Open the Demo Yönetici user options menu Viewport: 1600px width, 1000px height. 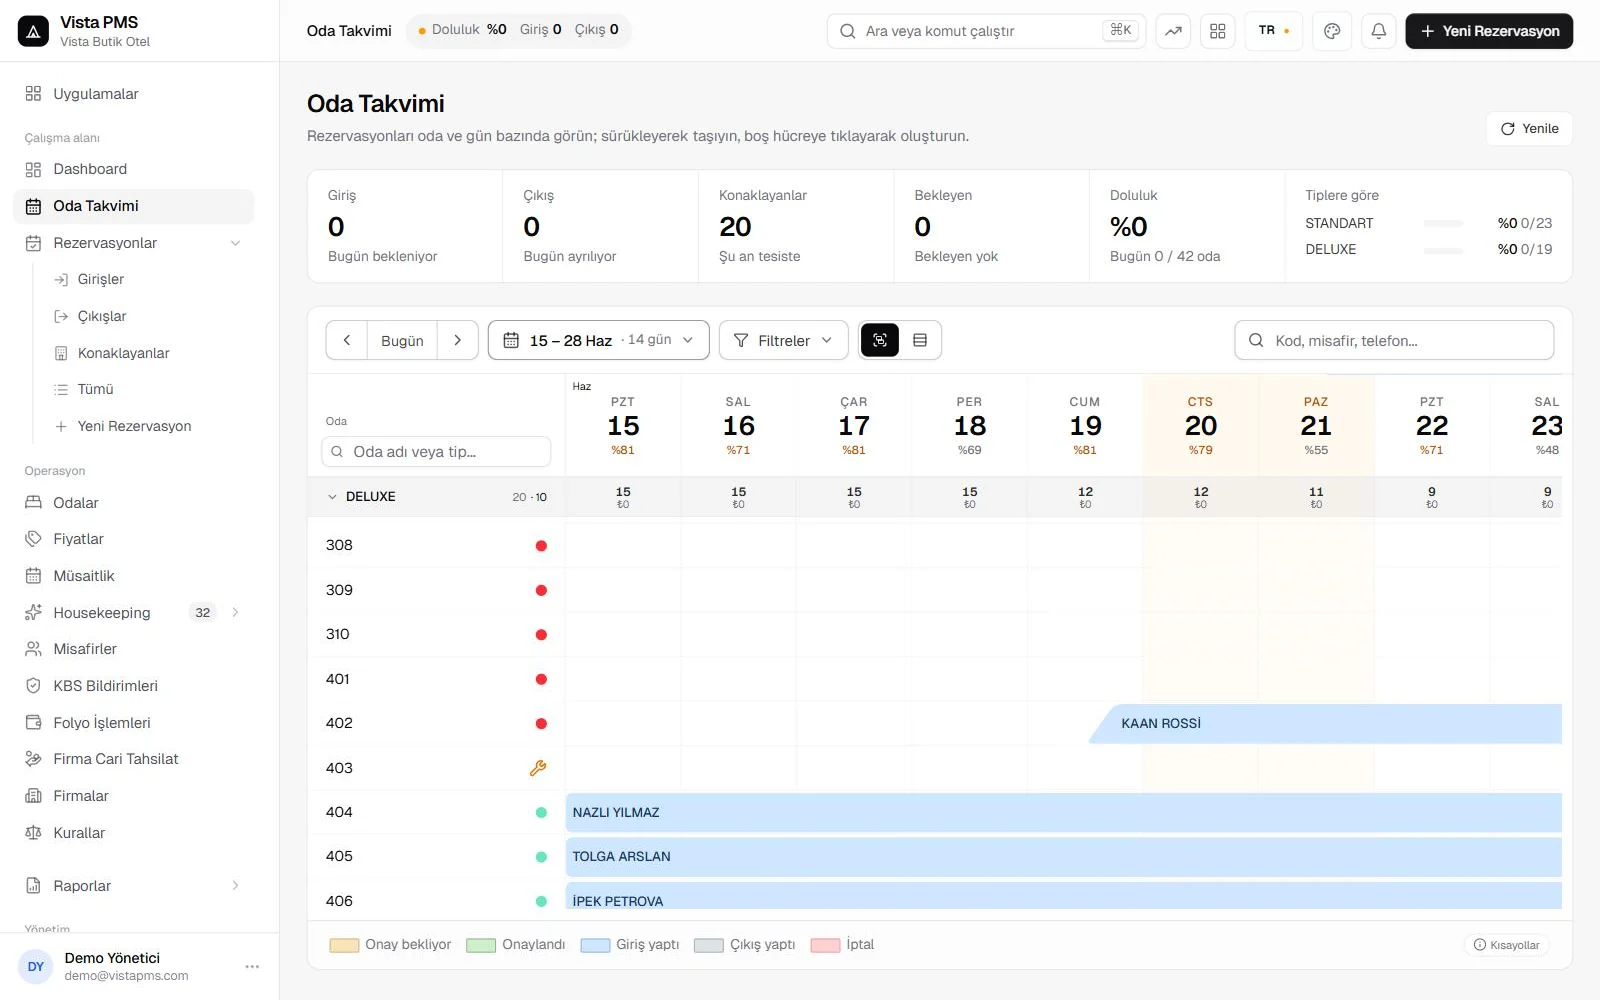pyautogui.click(x=252, y=967)
